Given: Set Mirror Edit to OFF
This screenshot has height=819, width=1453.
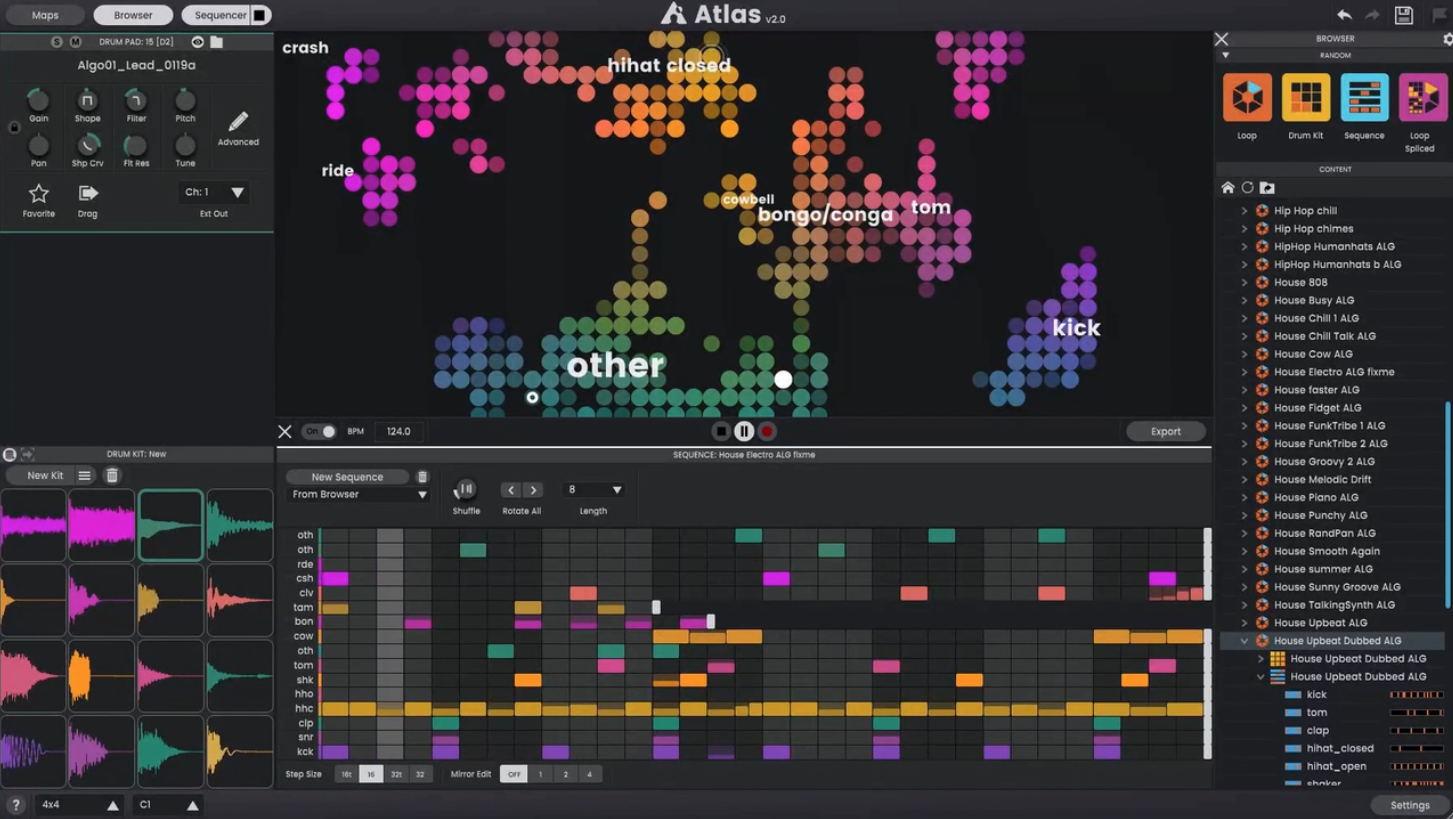Looking at the screenshot, I should 514,774.
